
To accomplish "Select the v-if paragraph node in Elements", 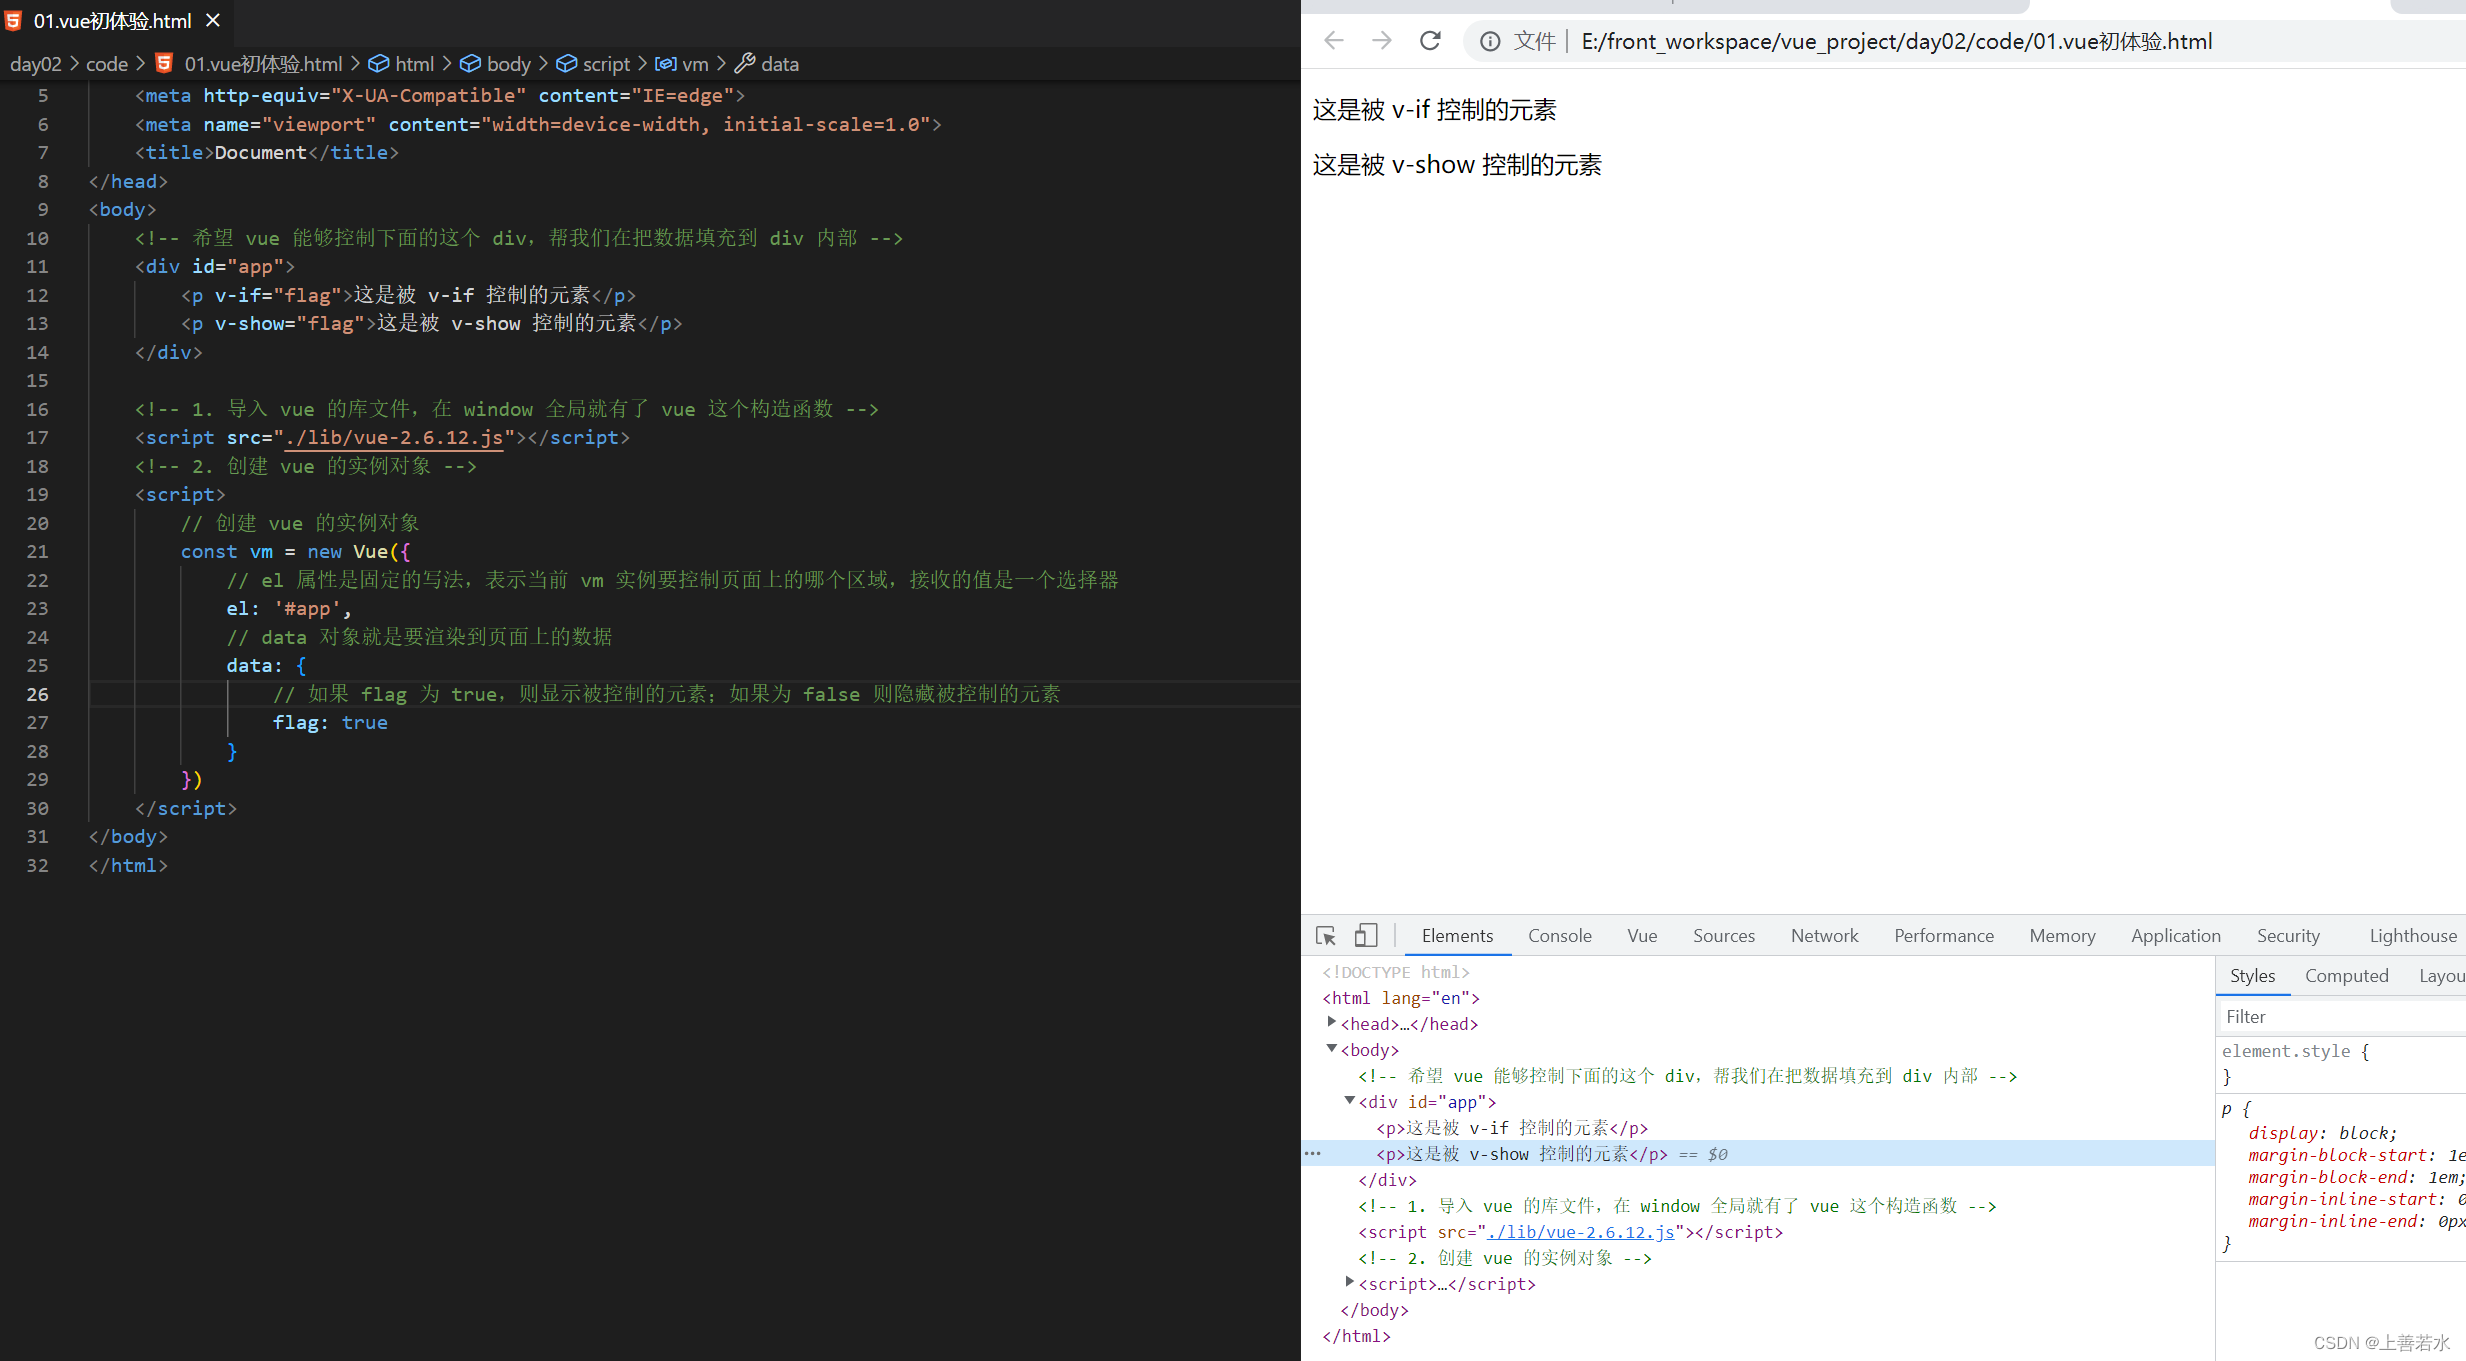I will coord(1512,1128).
